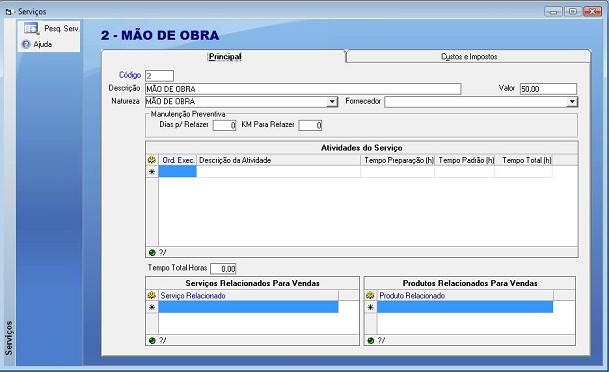
Task: Click green status icon under Produtos Relacionados
Action: click(371, 341)
